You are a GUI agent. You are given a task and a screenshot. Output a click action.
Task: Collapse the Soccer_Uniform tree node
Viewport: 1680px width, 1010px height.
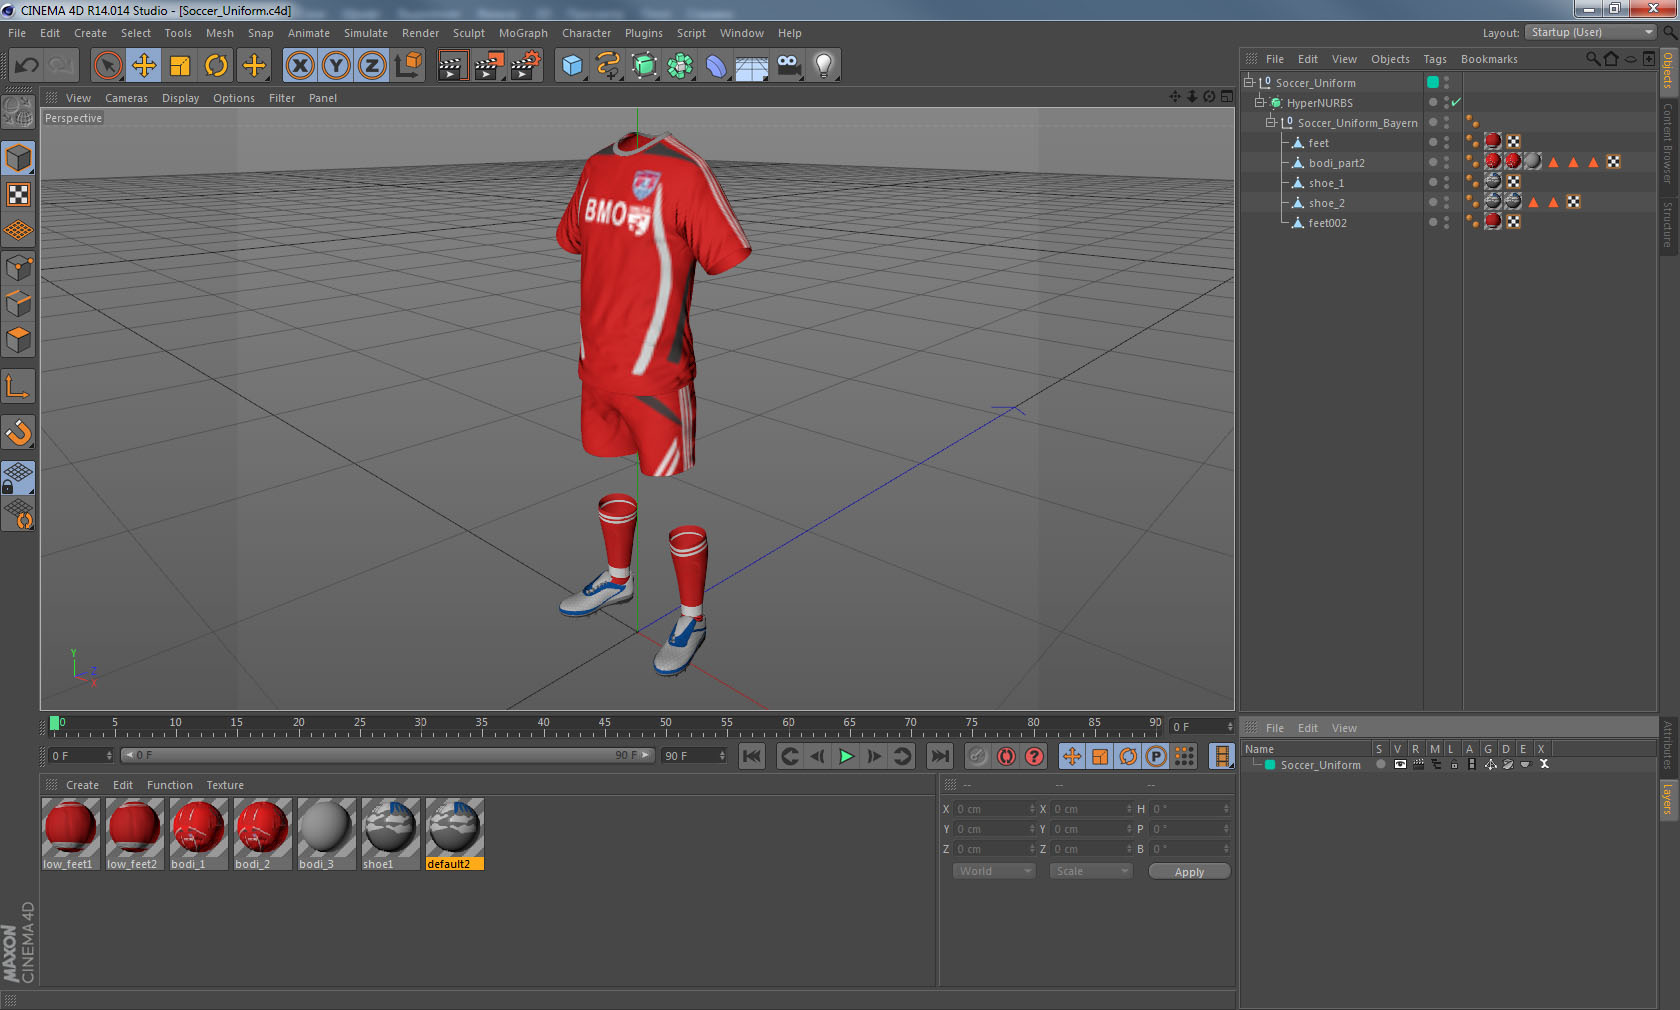pos(1249,83)
